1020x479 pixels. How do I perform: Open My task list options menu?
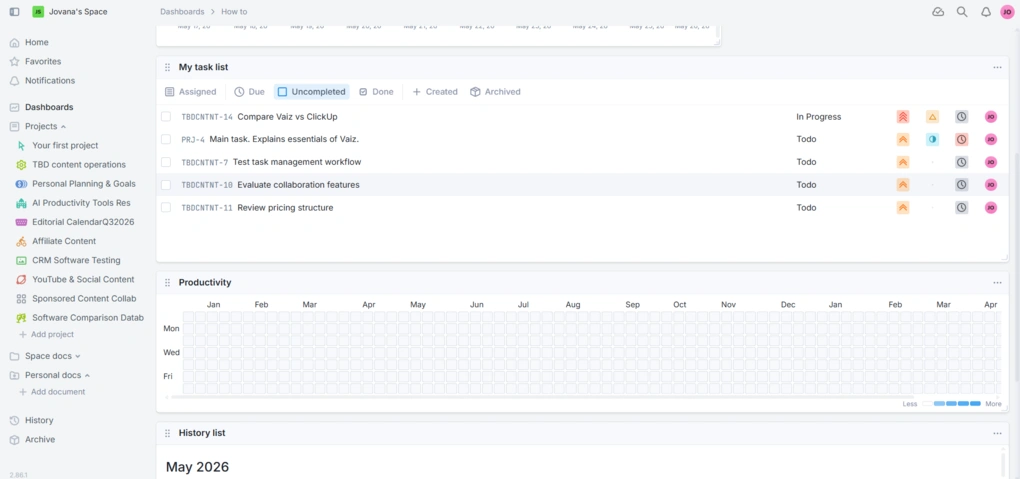tap(997, 67)
